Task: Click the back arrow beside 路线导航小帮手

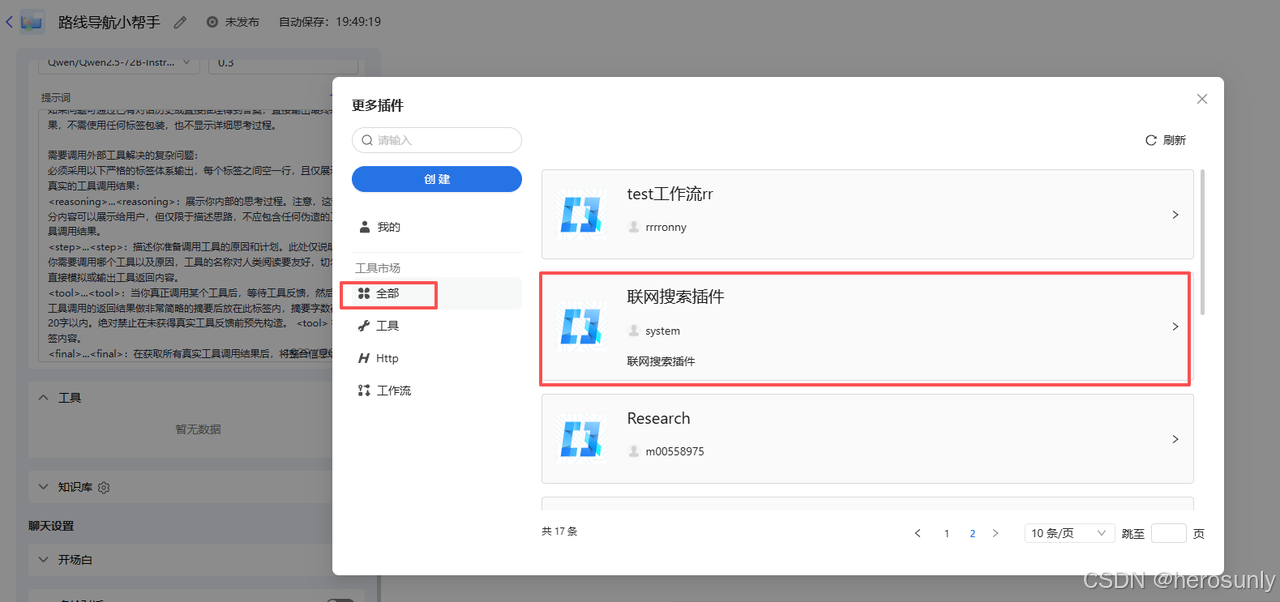Action: coord(10,20)
